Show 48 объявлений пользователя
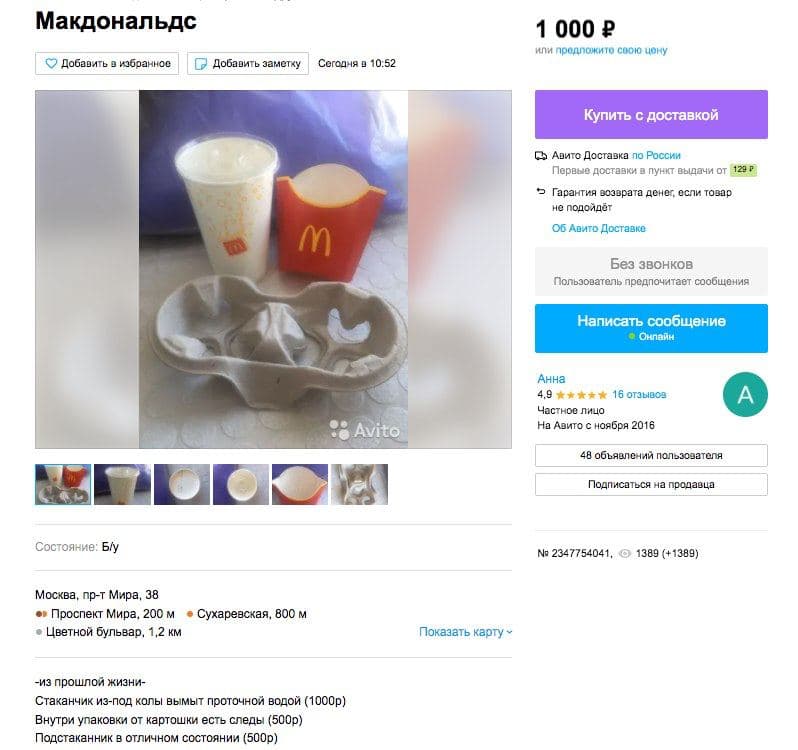 click(651, 455)
